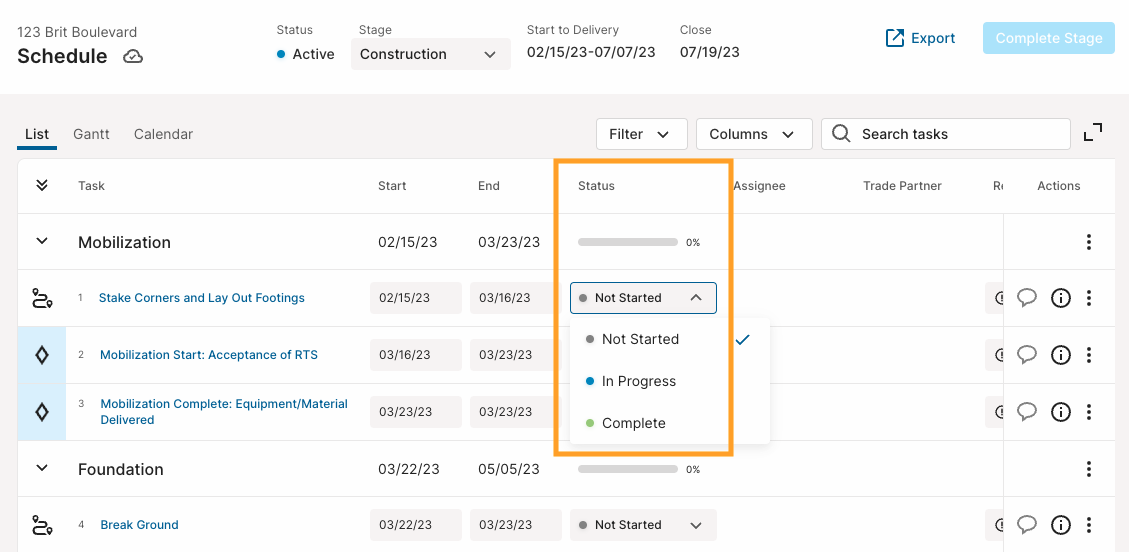The width and height of the screenshot is (1129, 552).
Task: Open the Foundation group three-dot menu
Action: click(1089, 469)
